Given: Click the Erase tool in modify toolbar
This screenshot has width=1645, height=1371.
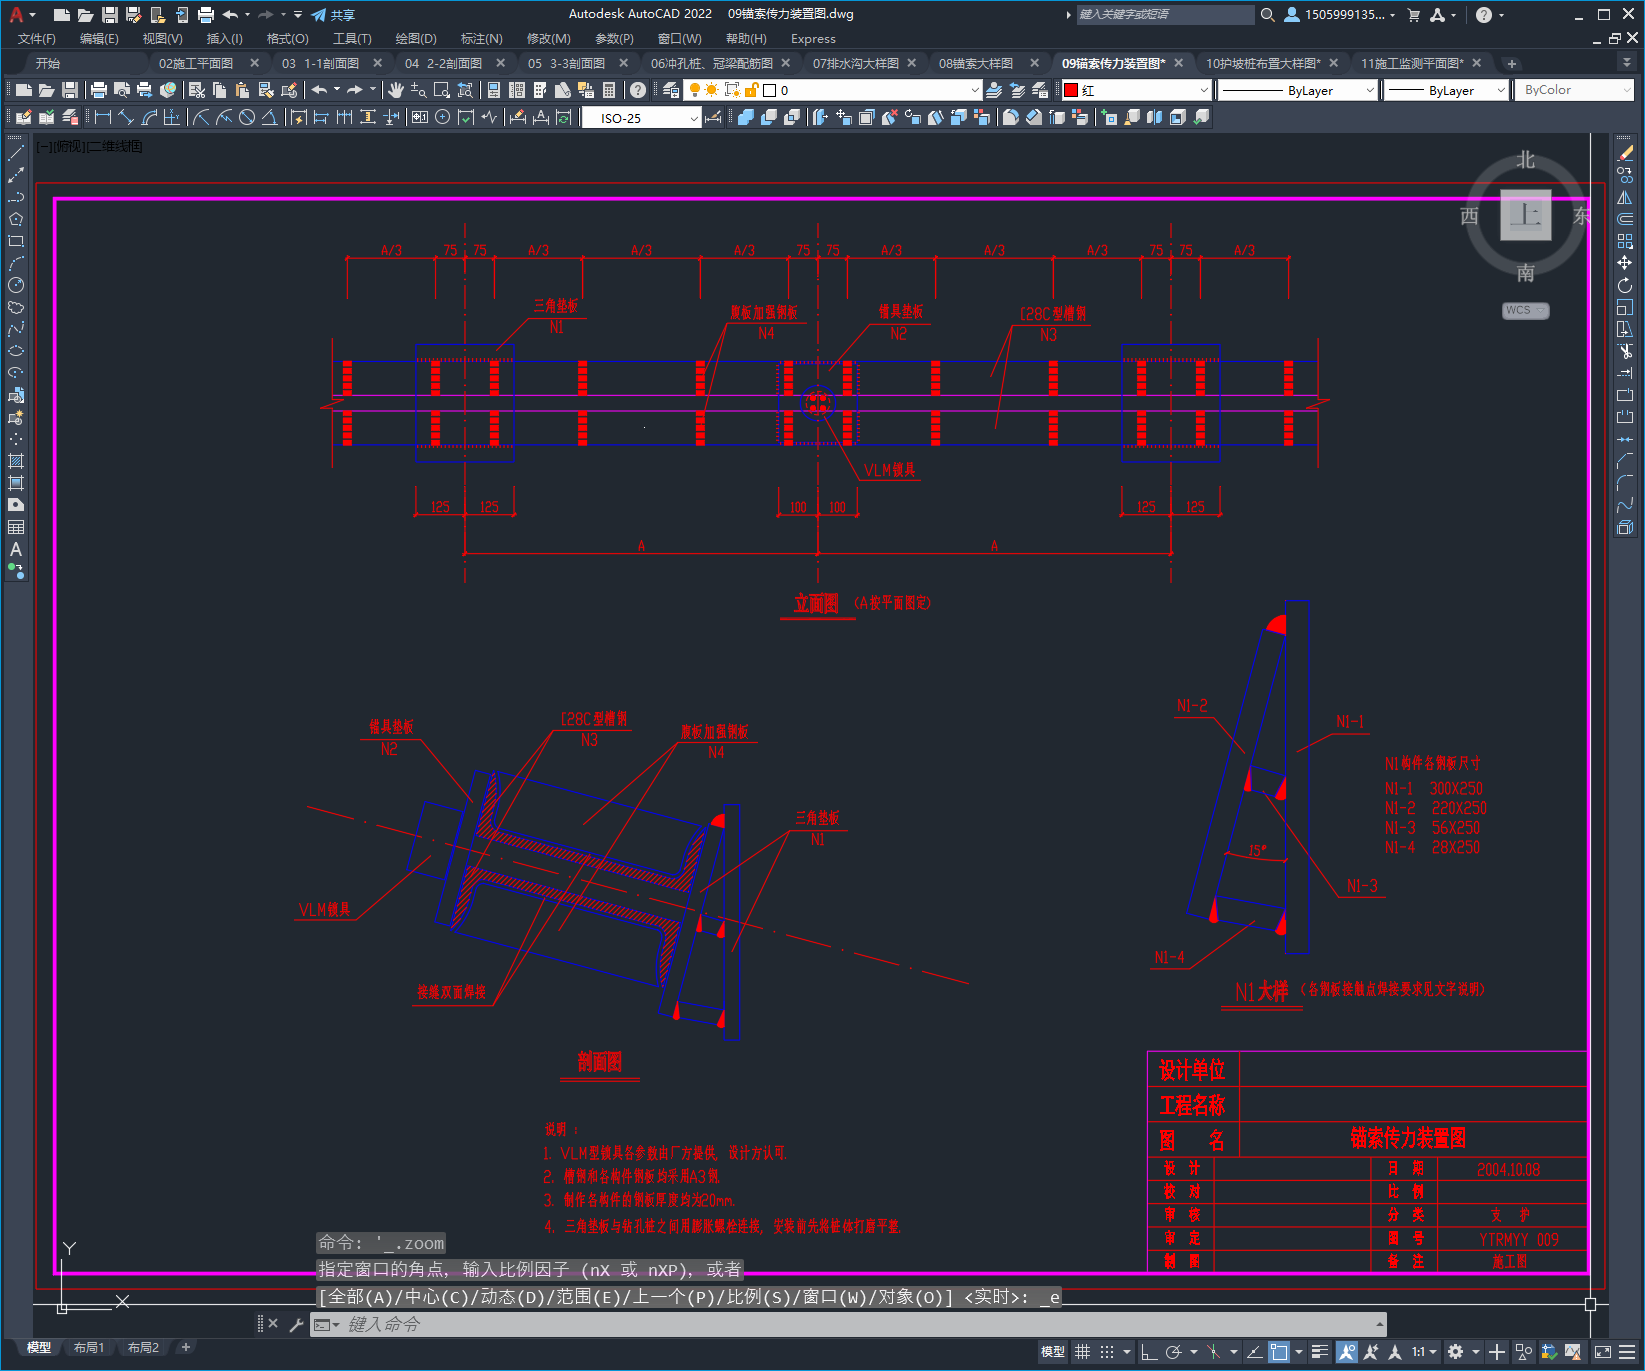Looking at the screenshot, I should 1625,153.
